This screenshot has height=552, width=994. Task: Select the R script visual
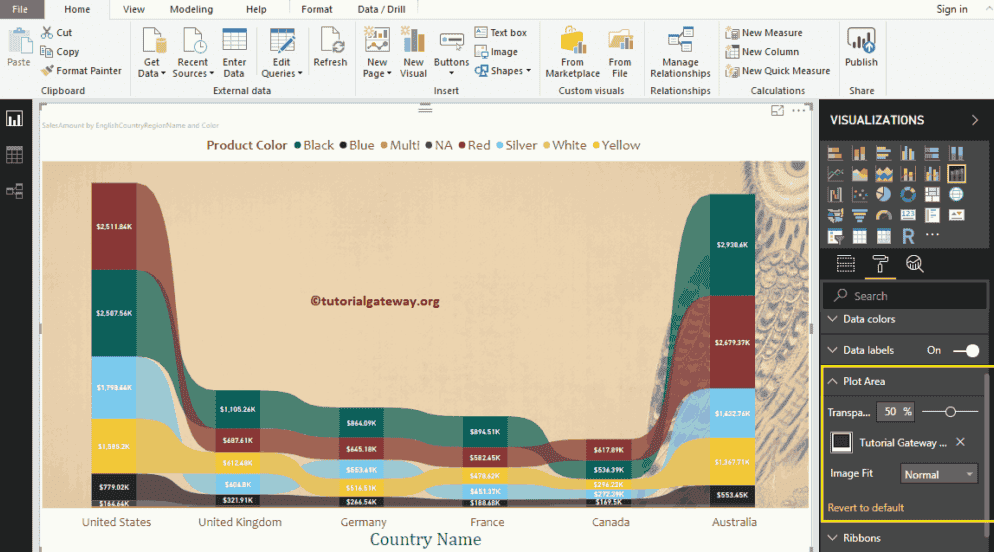908,236
